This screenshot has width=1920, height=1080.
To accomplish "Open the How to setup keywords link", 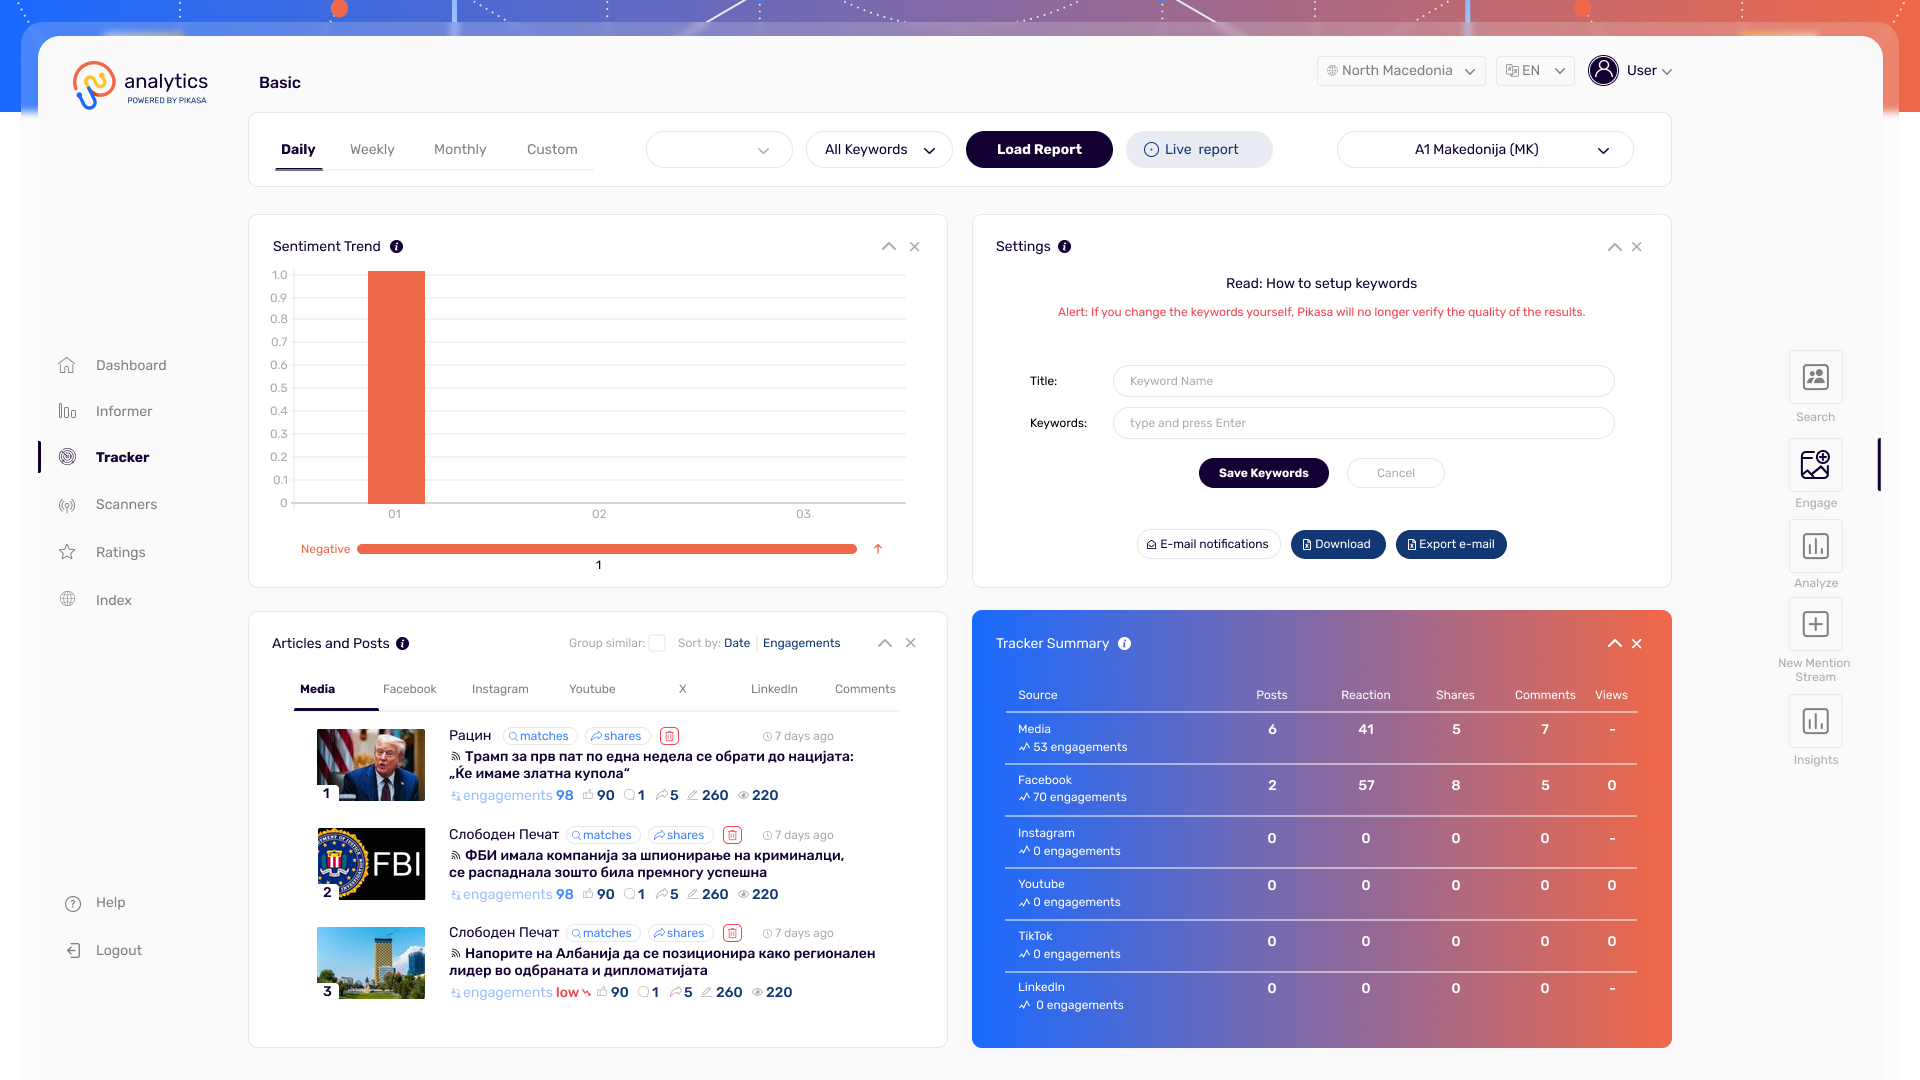I will [x=1321, y=283].
